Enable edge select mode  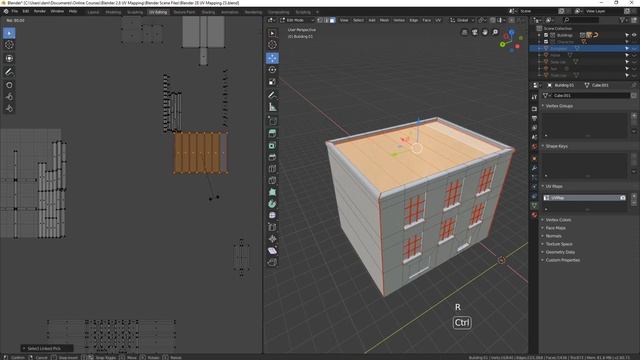[x=326, y=20]
